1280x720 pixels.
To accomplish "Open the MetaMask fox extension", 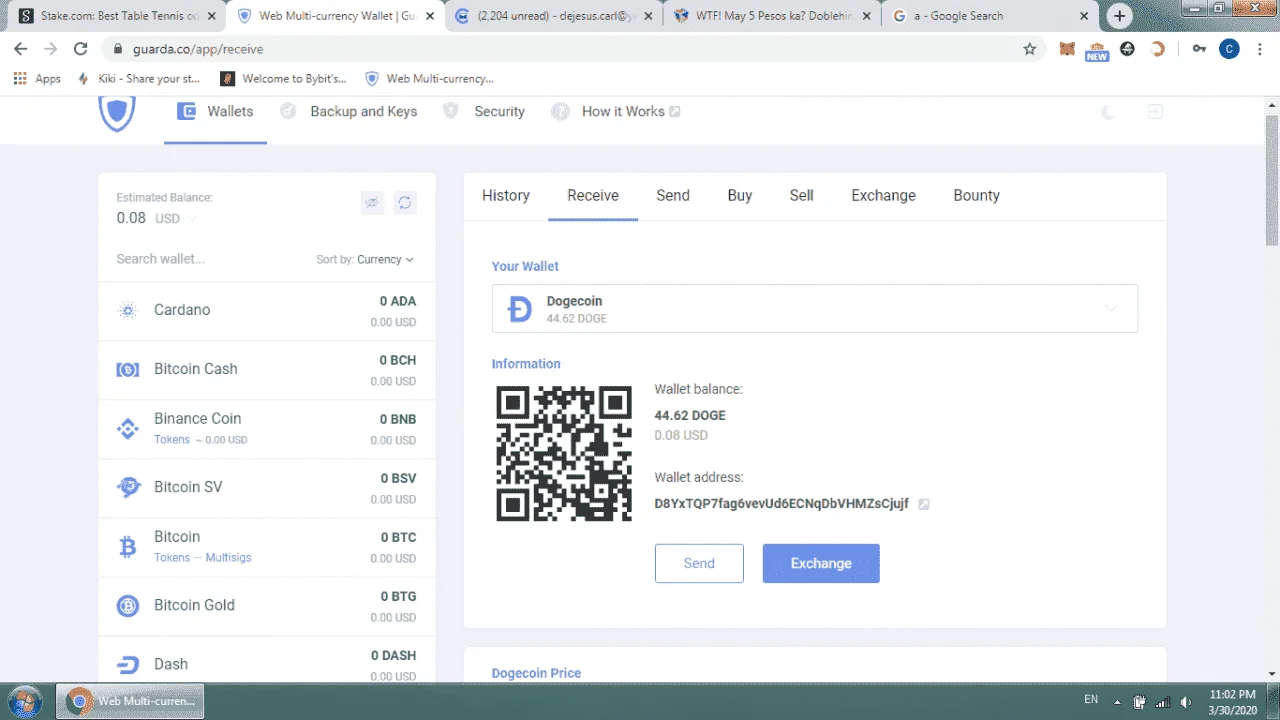I will point(1067,49).
